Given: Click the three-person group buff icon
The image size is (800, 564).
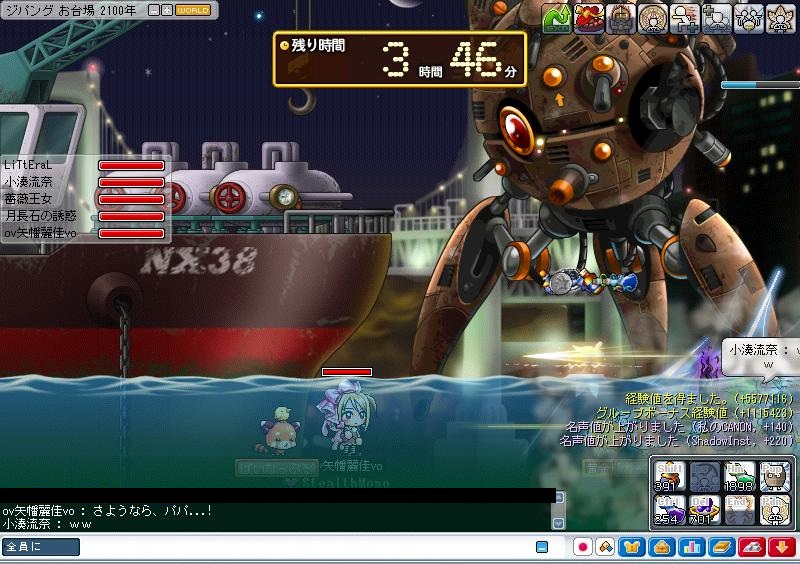Looking at the screenshot, I should (x=748, y=18).
